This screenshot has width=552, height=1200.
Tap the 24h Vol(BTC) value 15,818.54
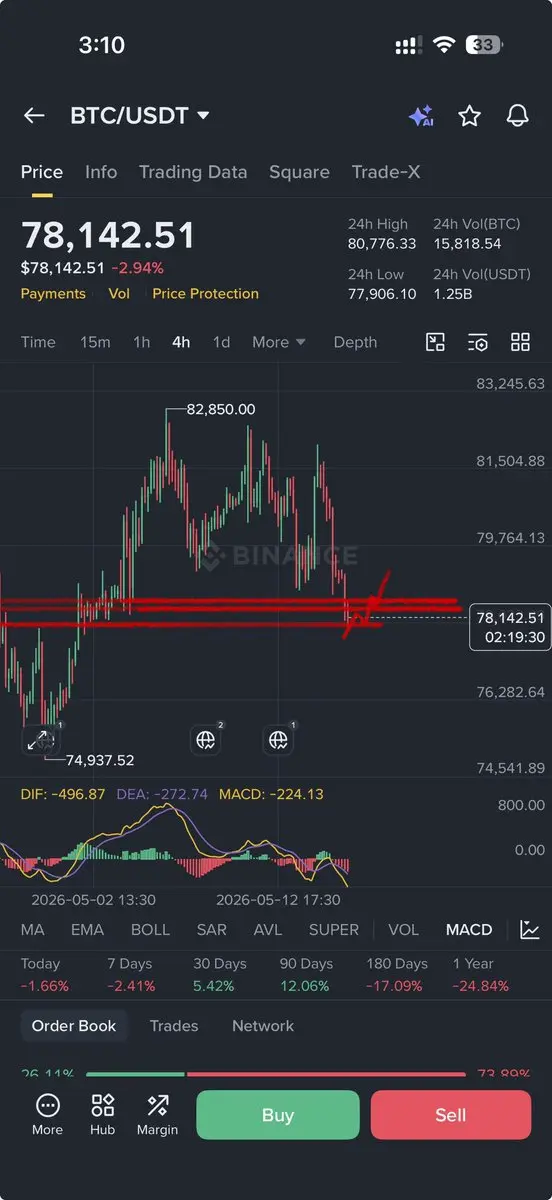(x=467, y=244)
